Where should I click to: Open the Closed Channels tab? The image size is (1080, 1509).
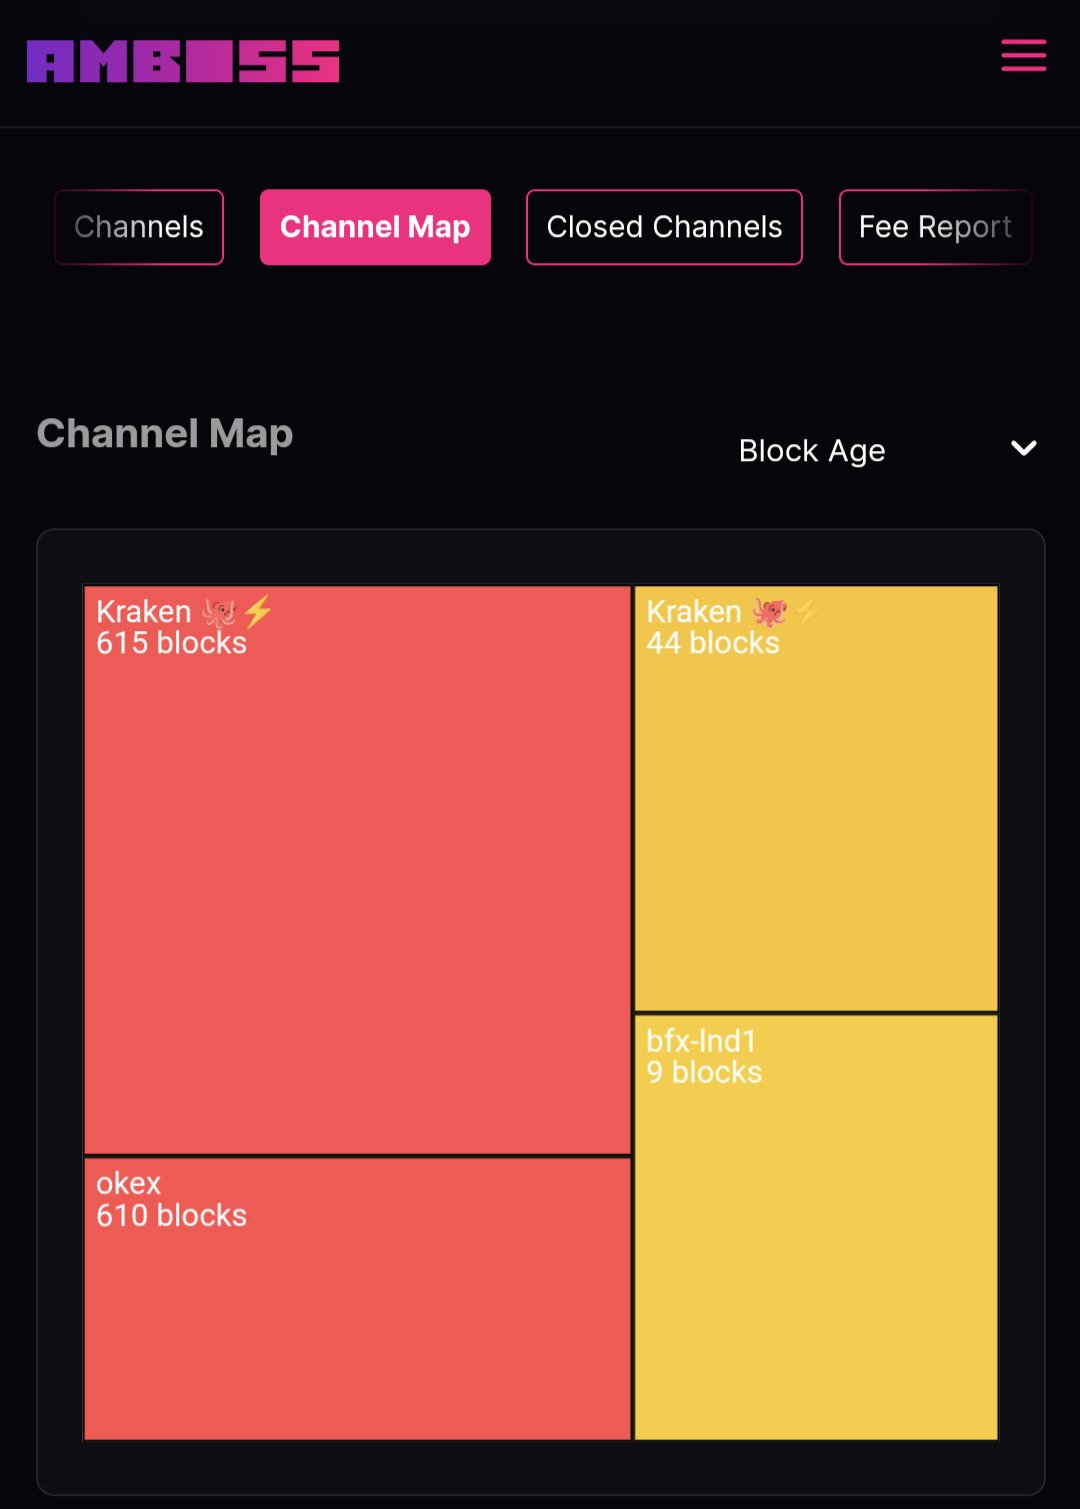664,227
